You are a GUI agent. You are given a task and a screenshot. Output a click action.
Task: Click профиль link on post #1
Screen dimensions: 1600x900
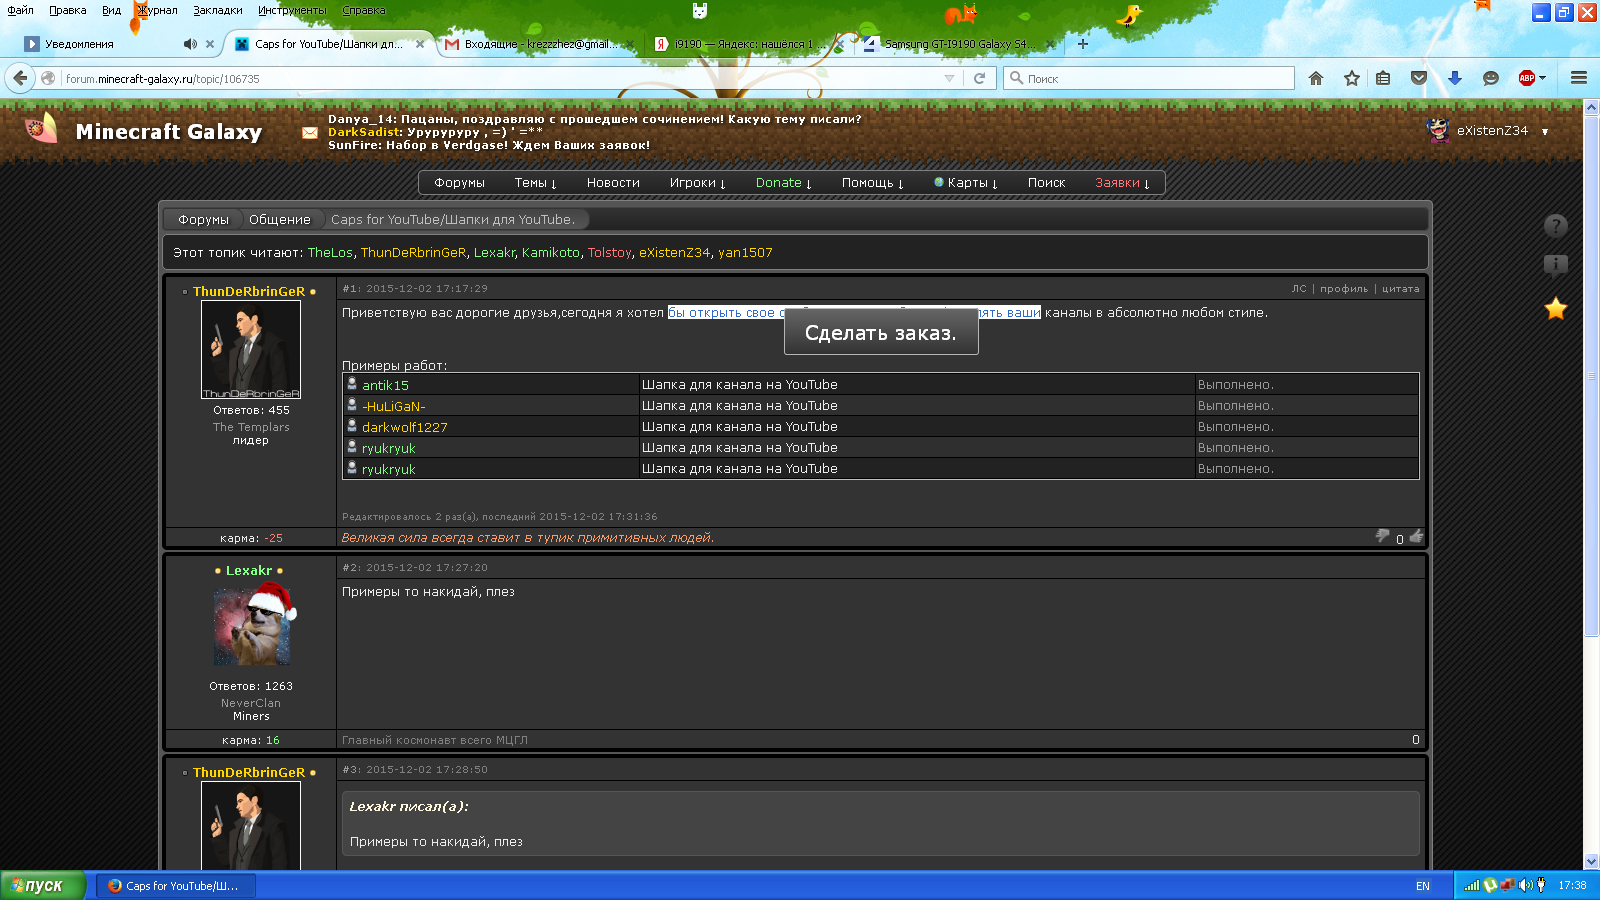(x=1344, y=289)
